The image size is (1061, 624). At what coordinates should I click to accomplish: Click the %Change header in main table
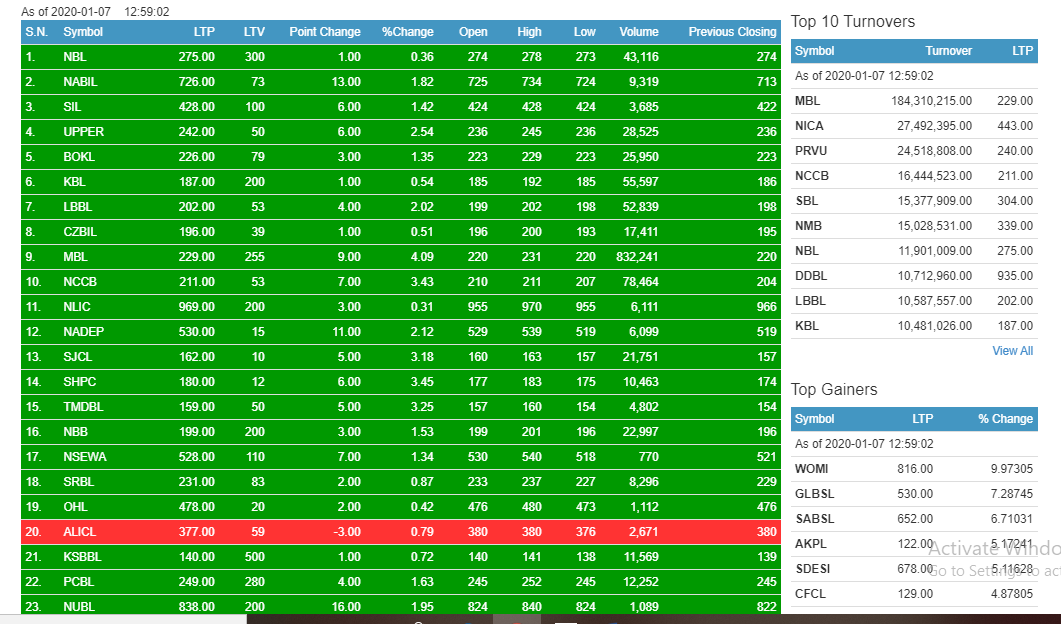[x=407, y=32]
